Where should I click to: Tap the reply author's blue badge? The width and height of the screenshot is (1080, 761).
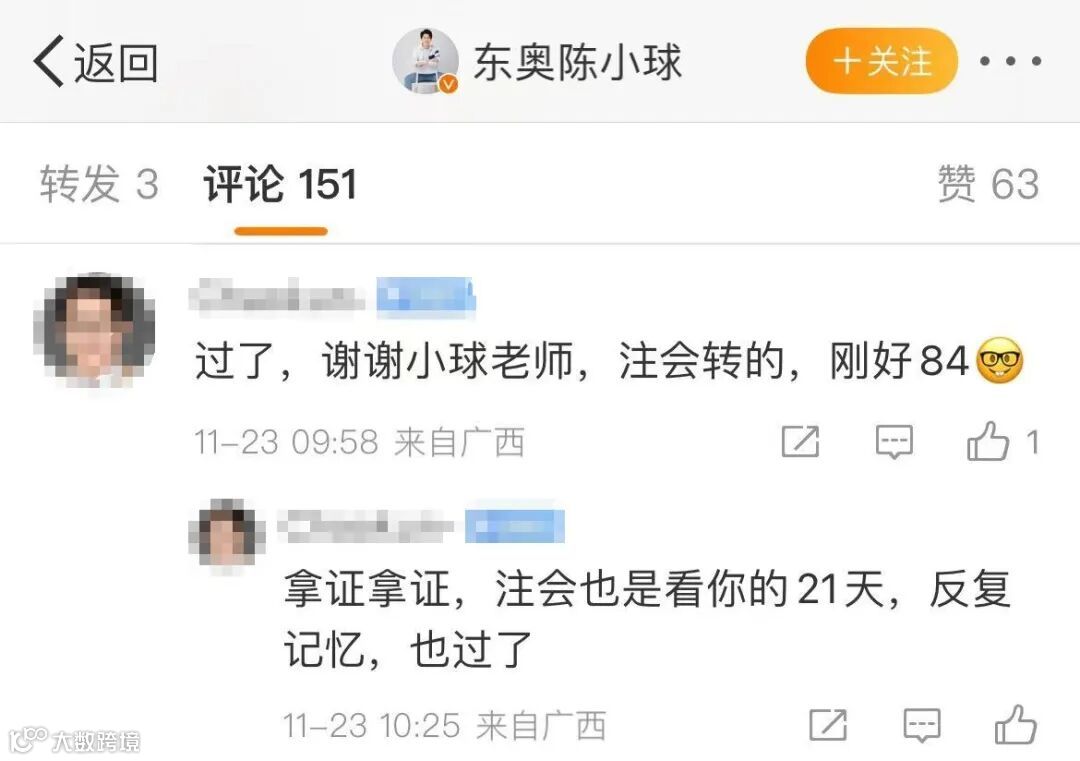515,527
